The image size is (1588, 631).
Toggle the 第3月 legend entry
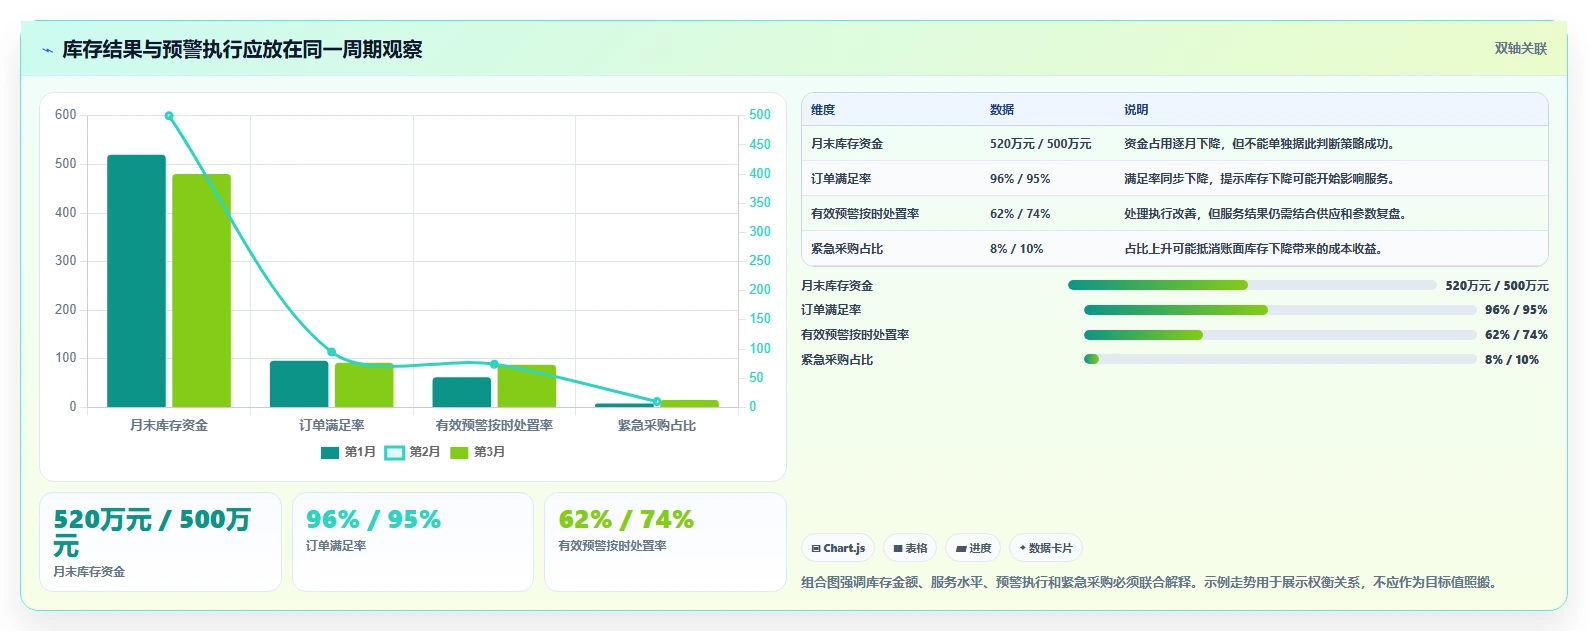[x=477, y=452]
